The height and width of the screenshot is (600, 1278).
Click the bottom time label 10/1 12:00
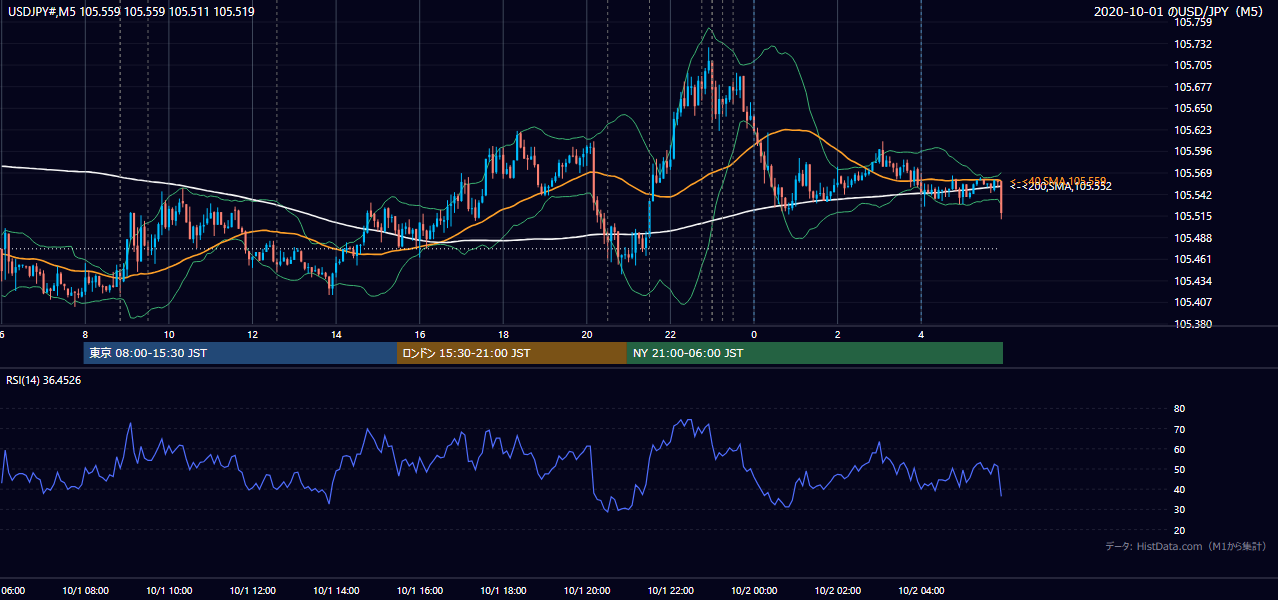coord(252,590)
